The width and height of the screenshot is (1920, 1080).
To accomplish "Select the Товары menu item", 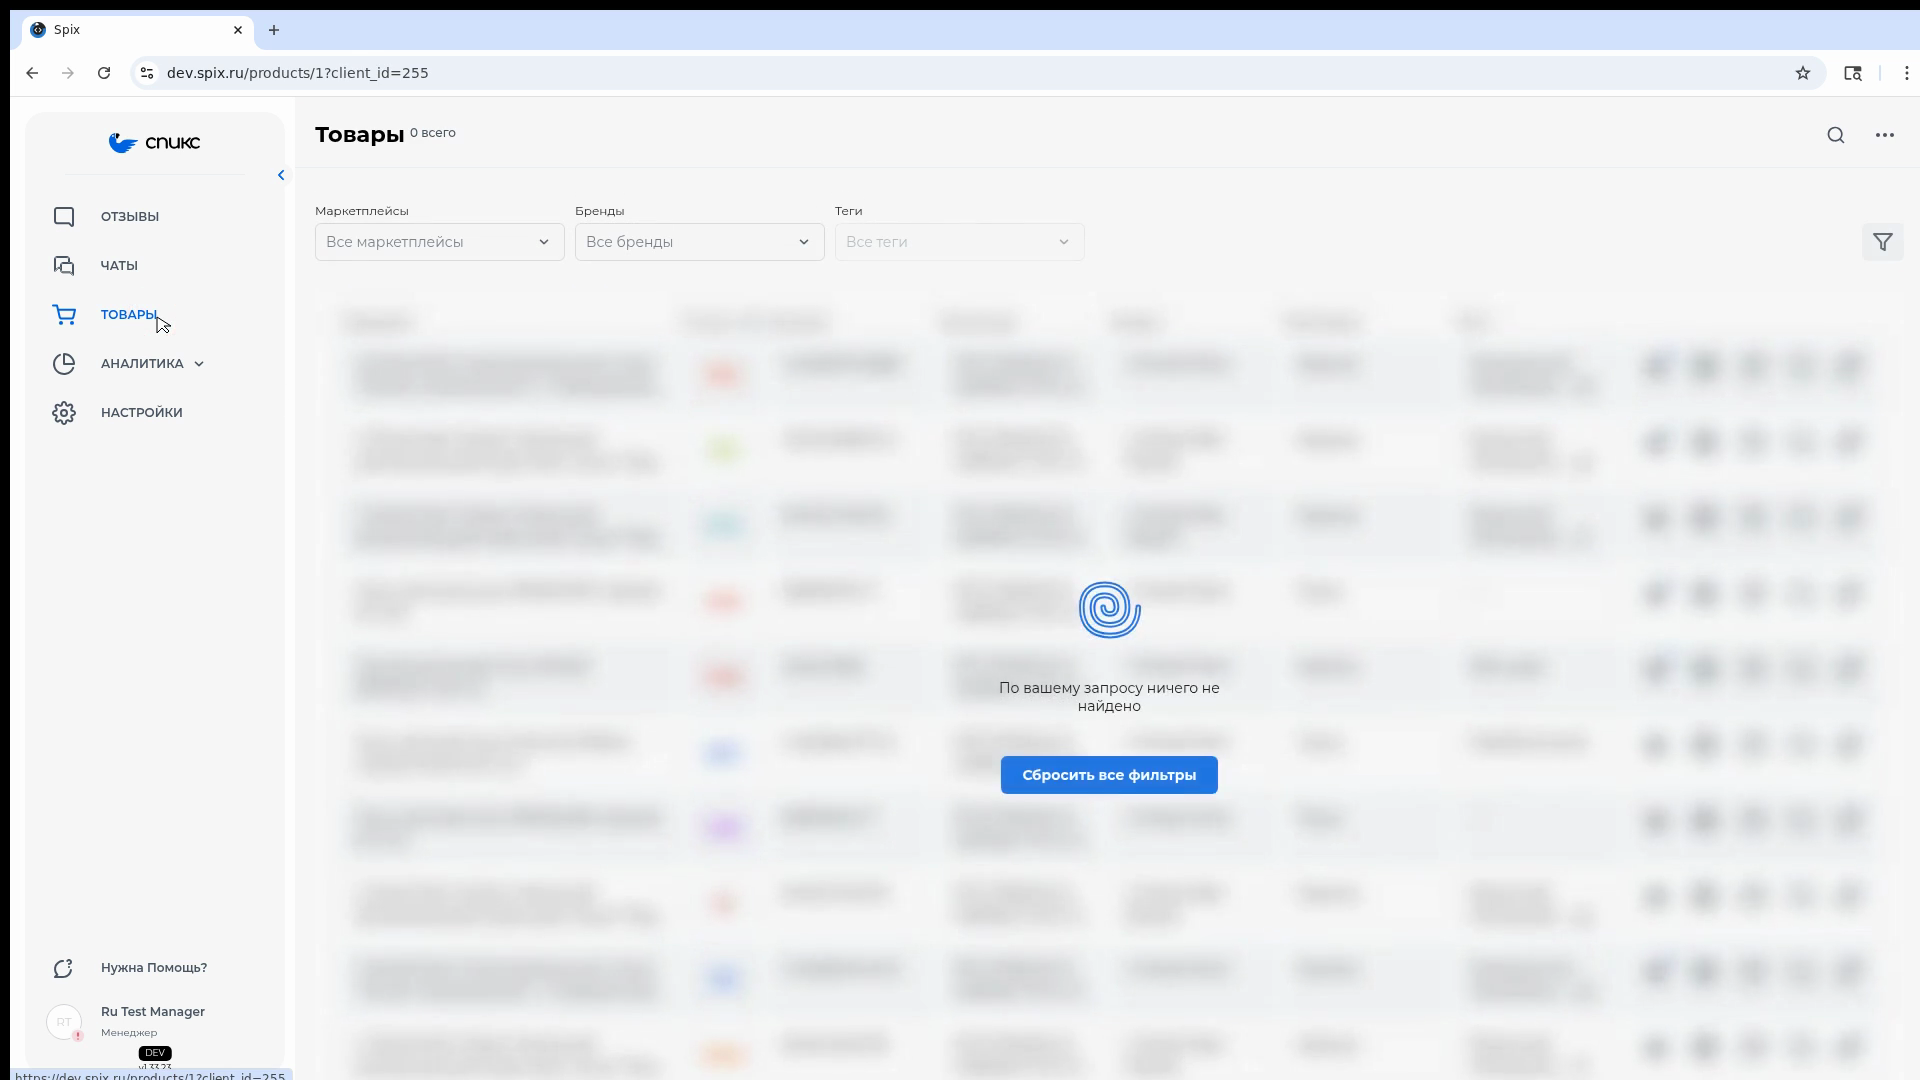I will 129,315.
